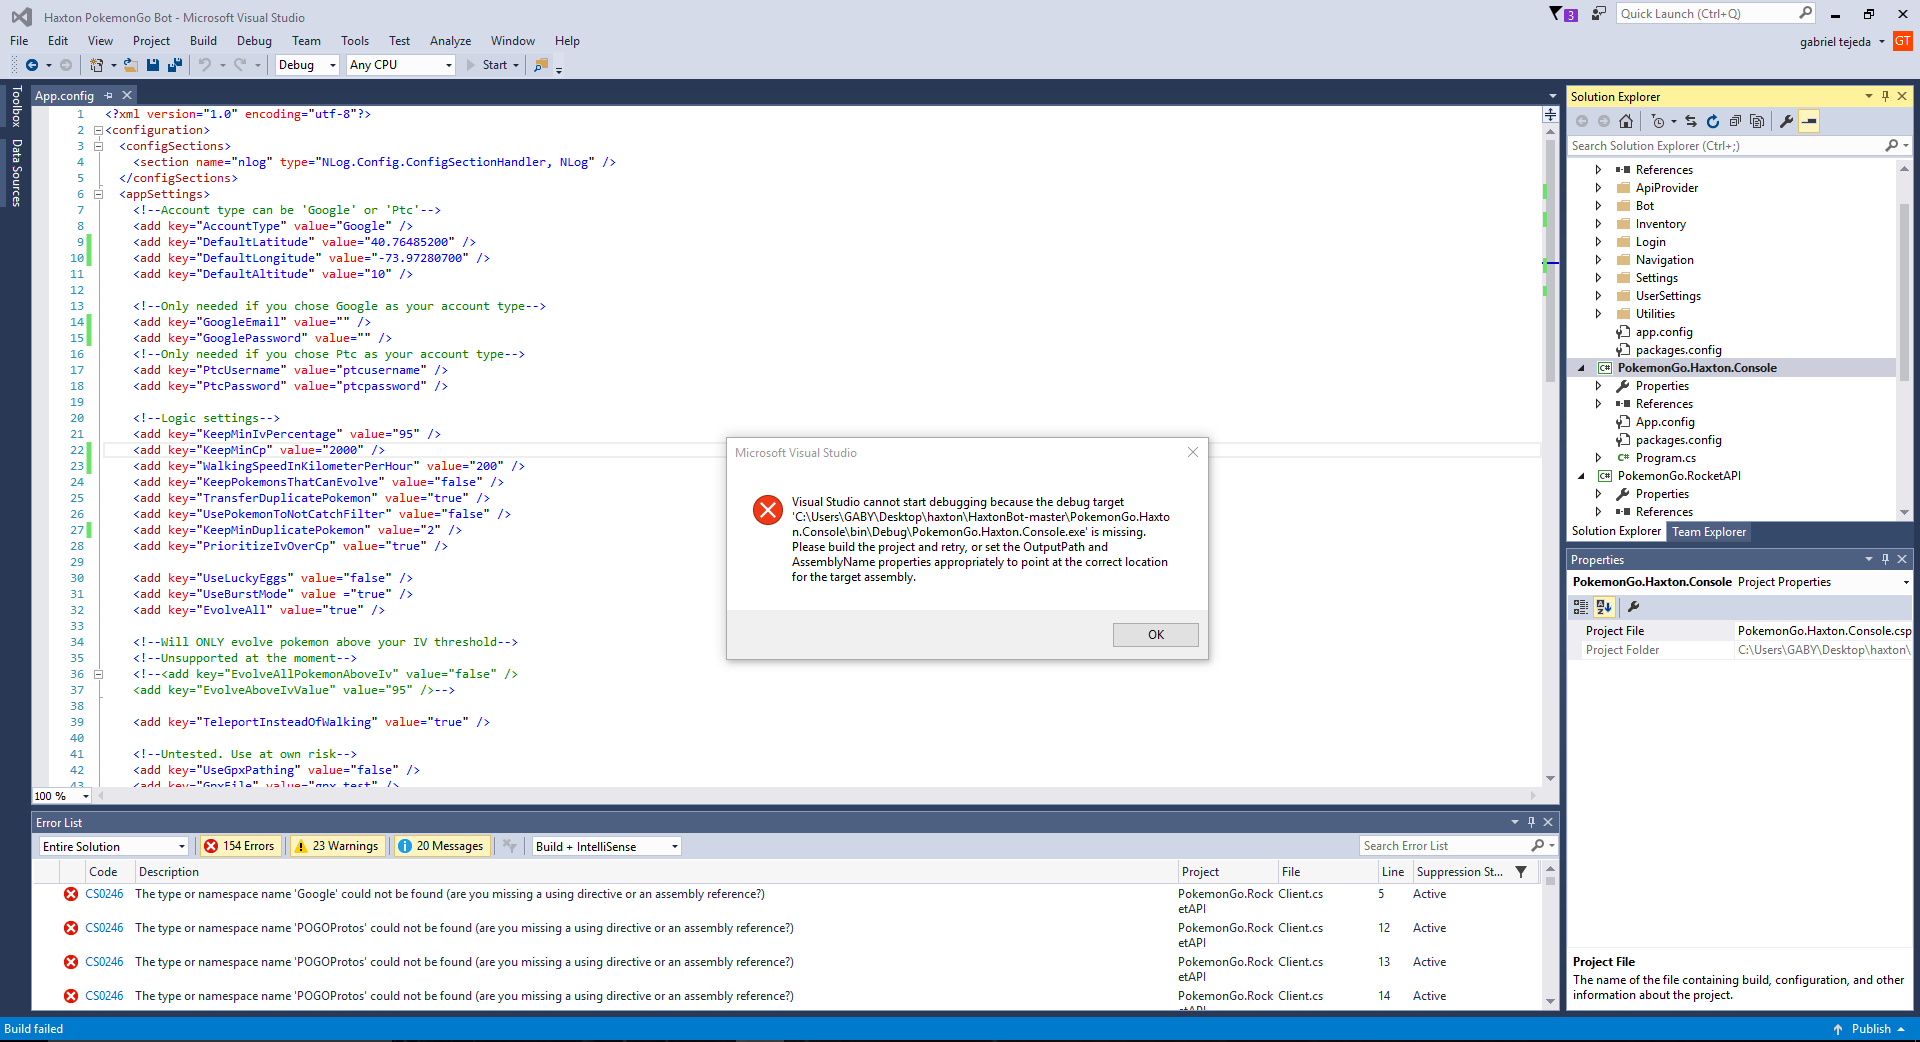
Task: Open the File menu
Action: [x=19, y=41]
